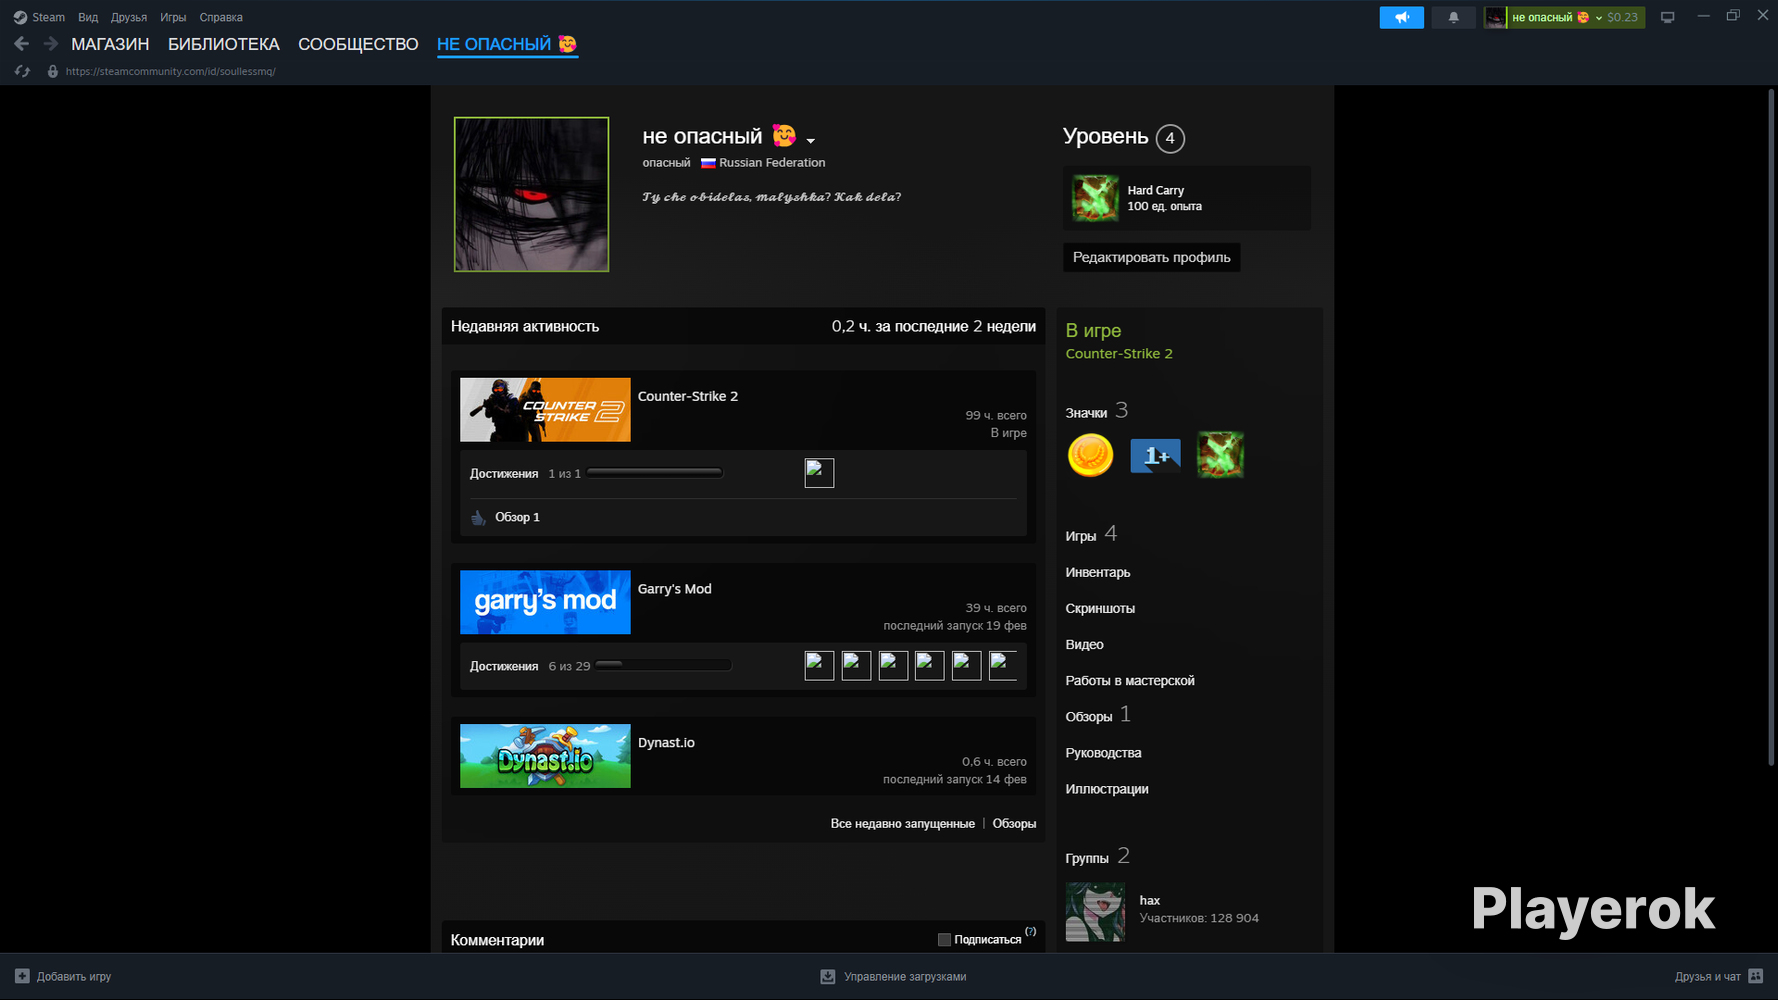The image size is (1778, 1000).
Task: Open the Руководства link
Action: pyautogui.click(x=1103, y=752)
